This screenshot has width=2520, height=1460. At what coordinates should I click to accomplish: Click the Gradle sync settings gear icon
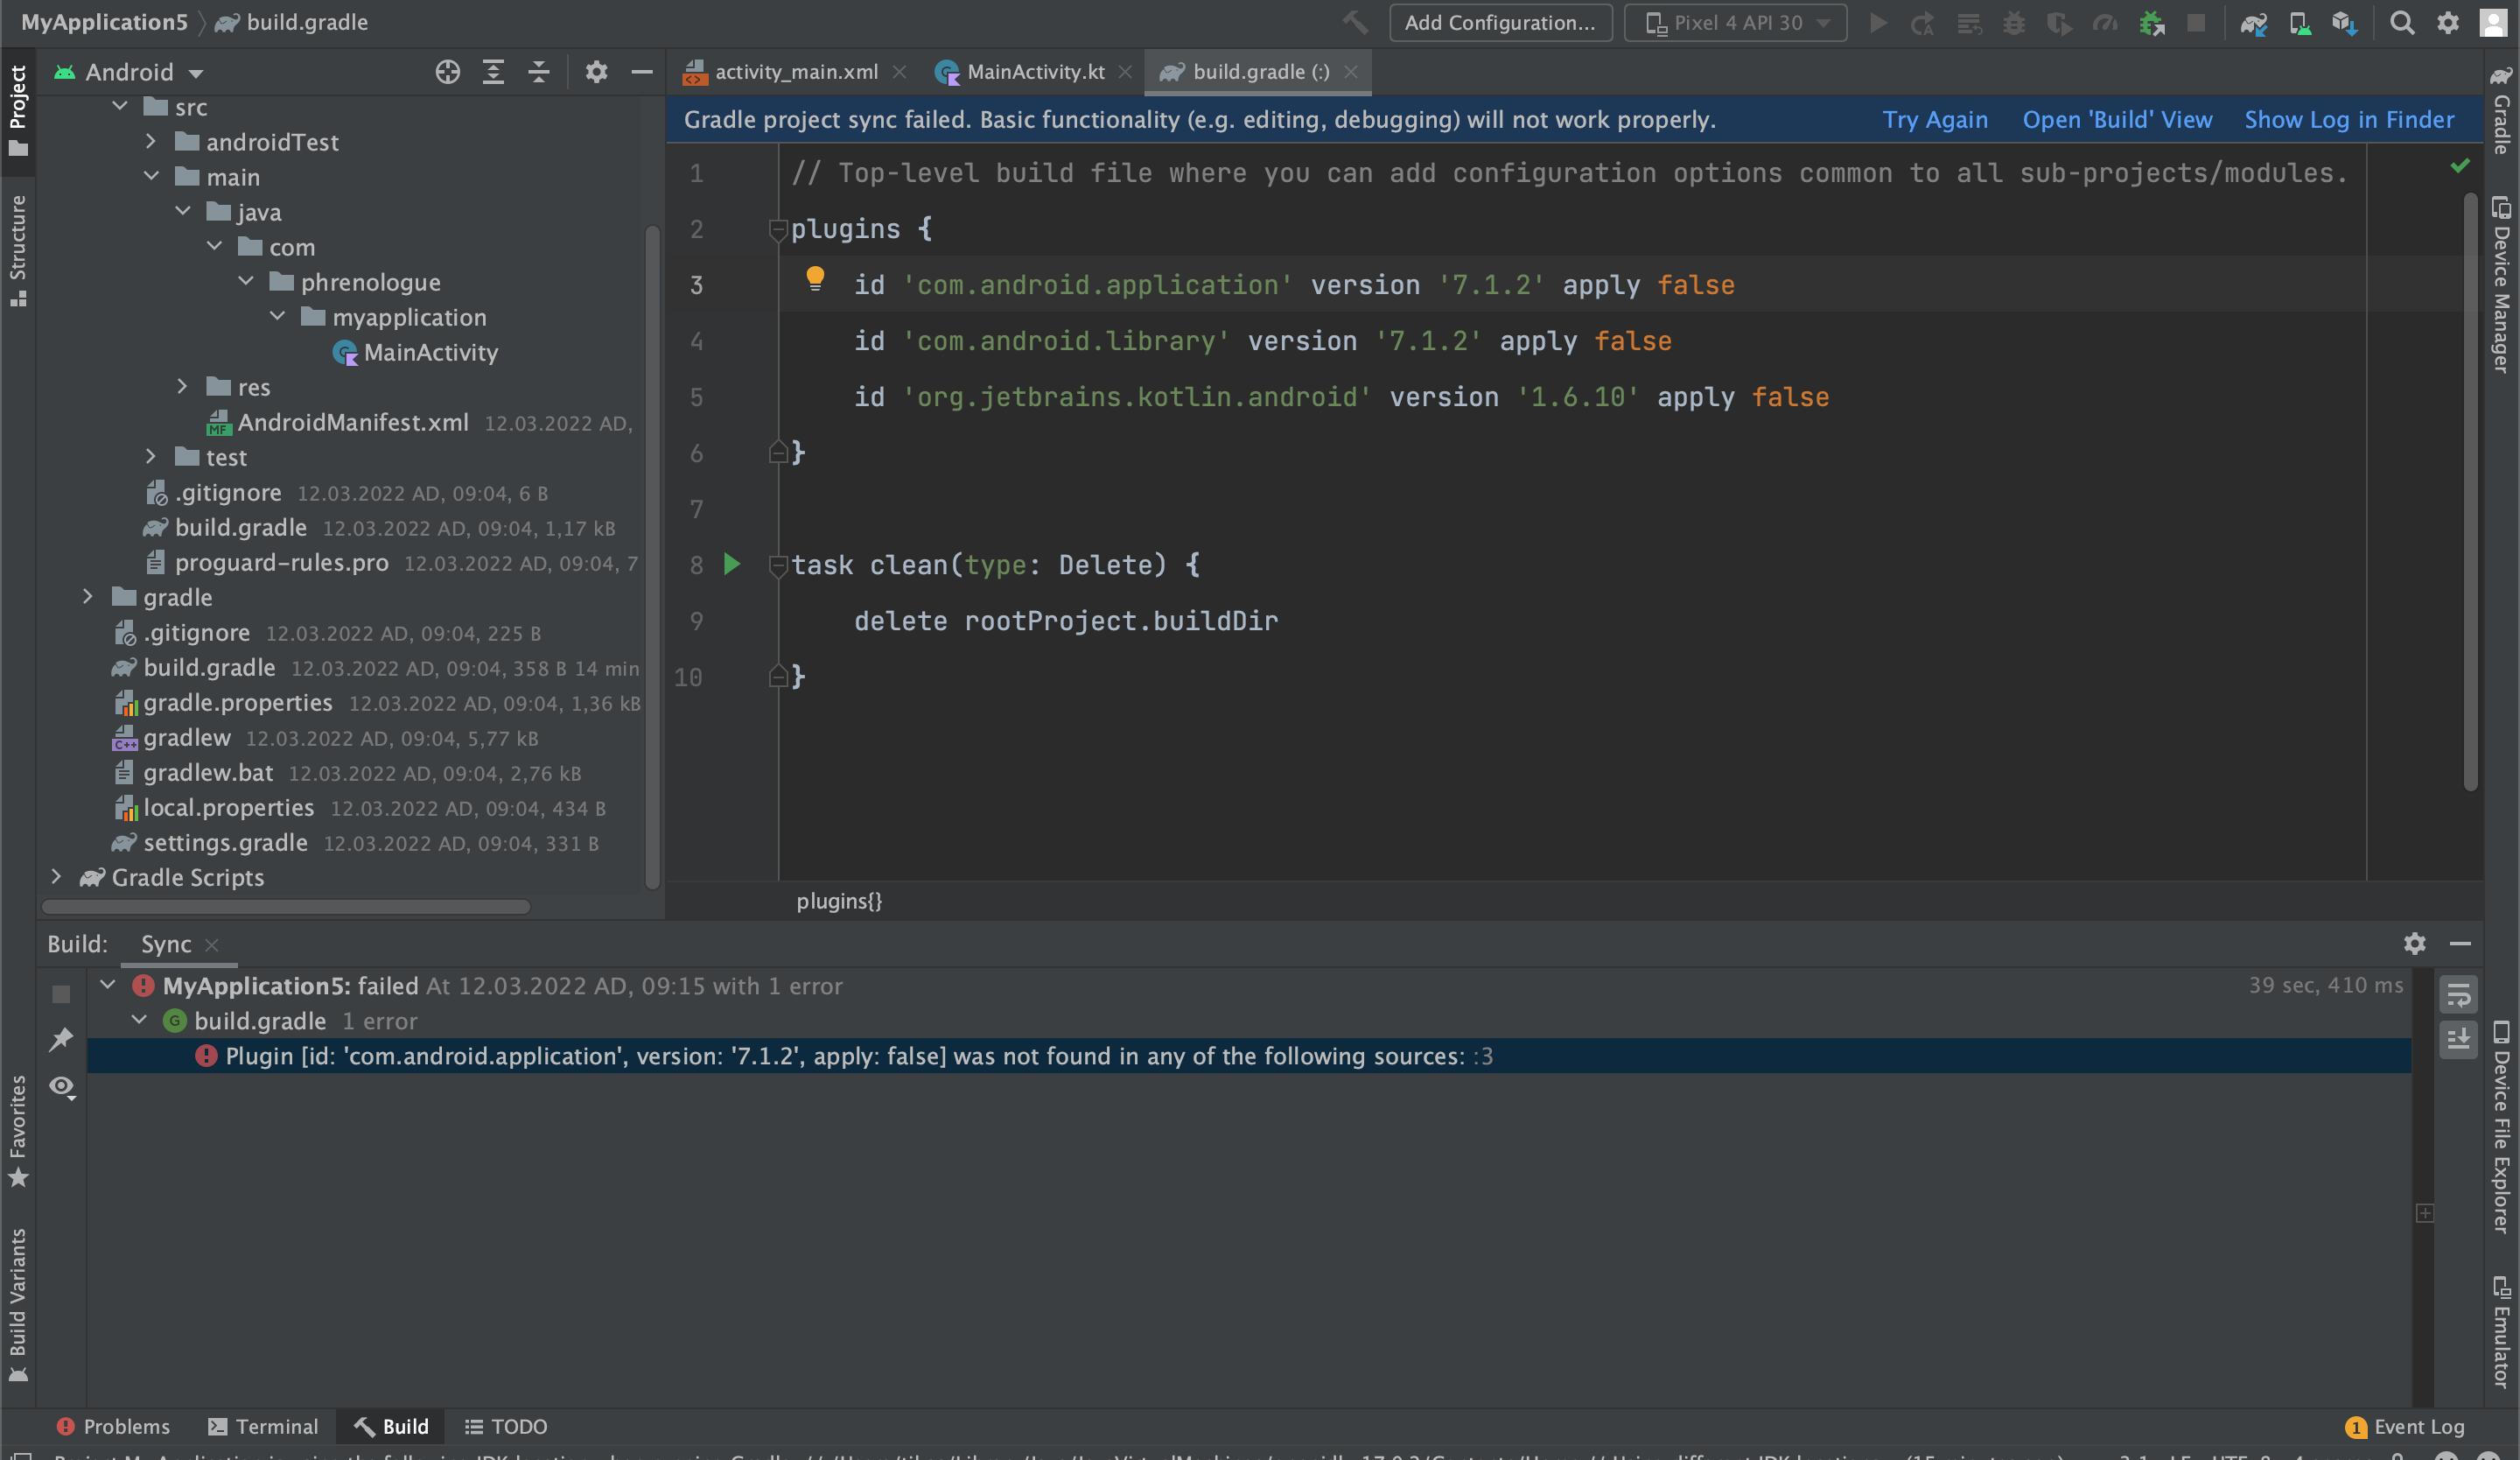pyautogui.click(x=2416, y=942)
